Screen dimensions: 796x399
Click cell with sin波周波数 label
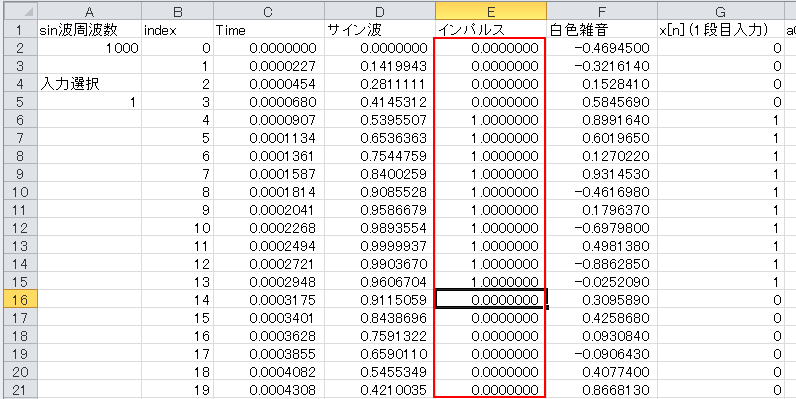(x=89, y=30)
